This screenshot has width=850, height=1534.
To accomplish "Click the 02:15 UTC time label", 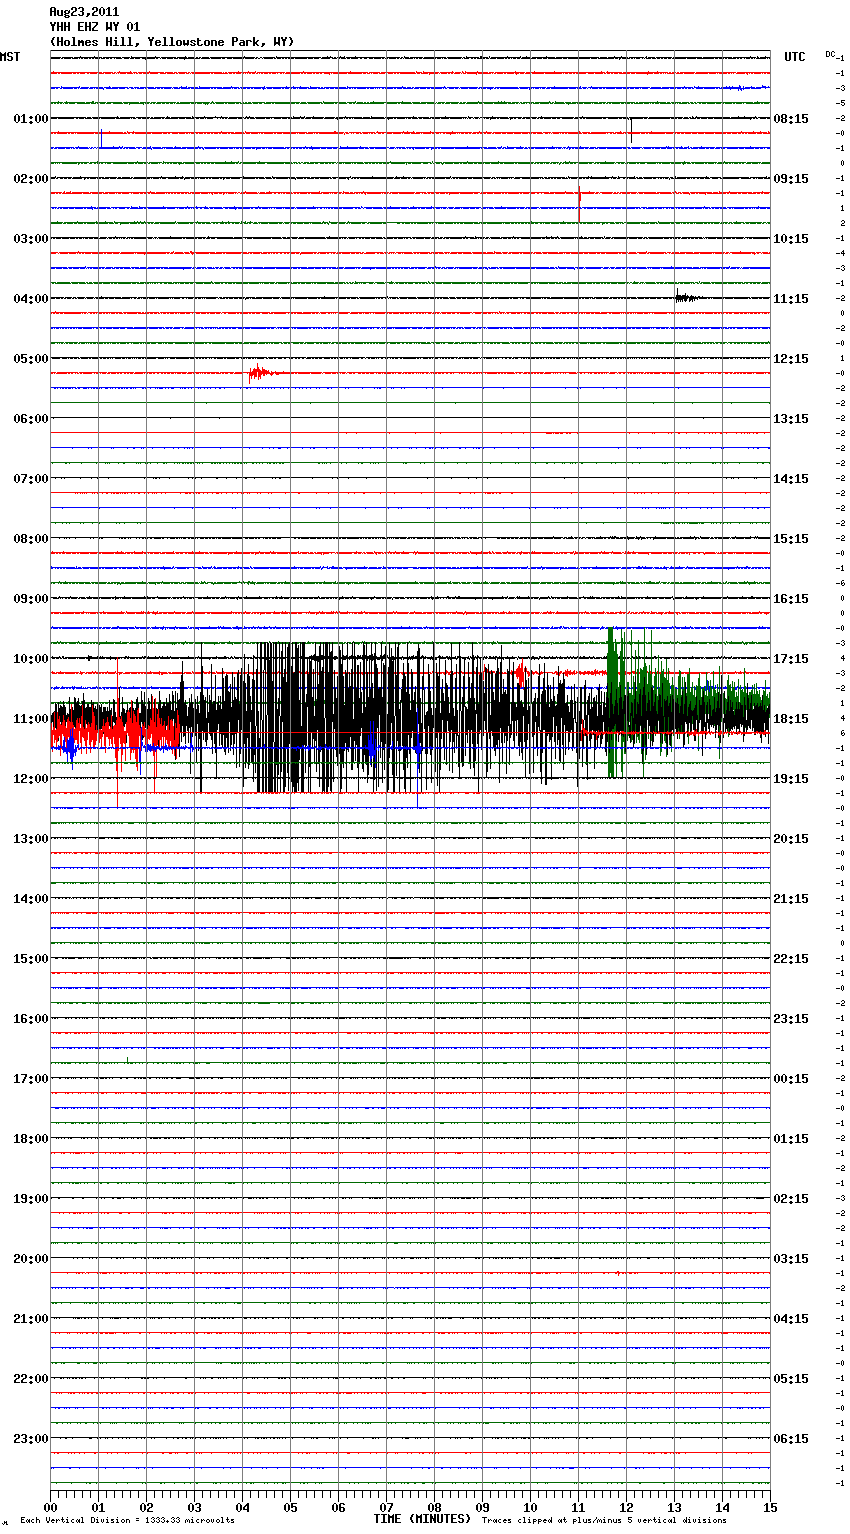I will [x=791, y=1198].
